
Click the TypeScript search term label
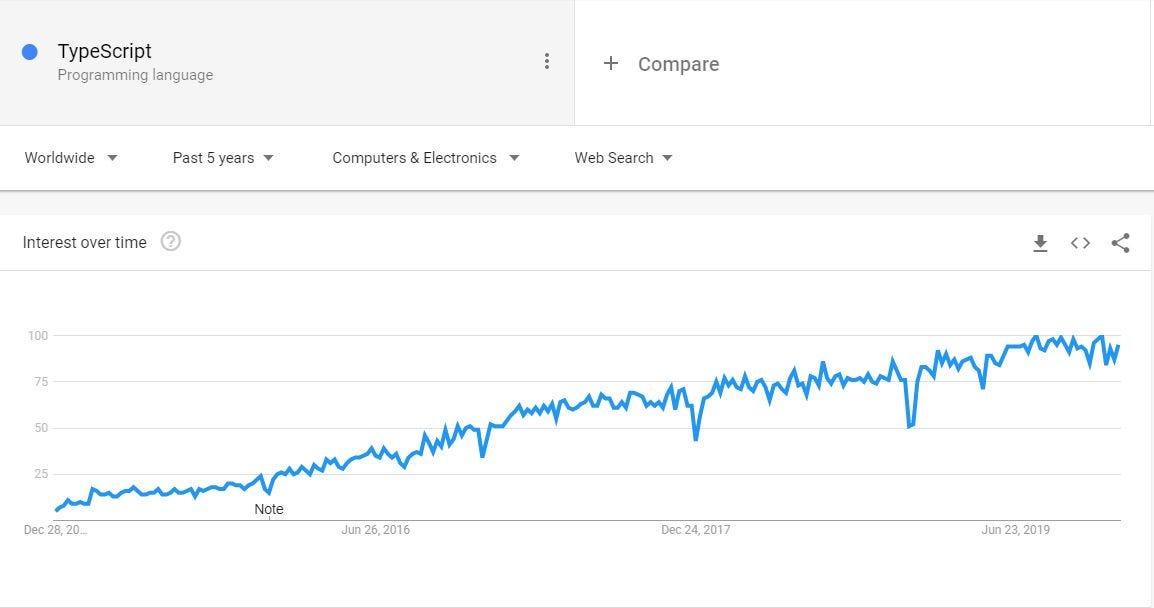coord(105,51)
